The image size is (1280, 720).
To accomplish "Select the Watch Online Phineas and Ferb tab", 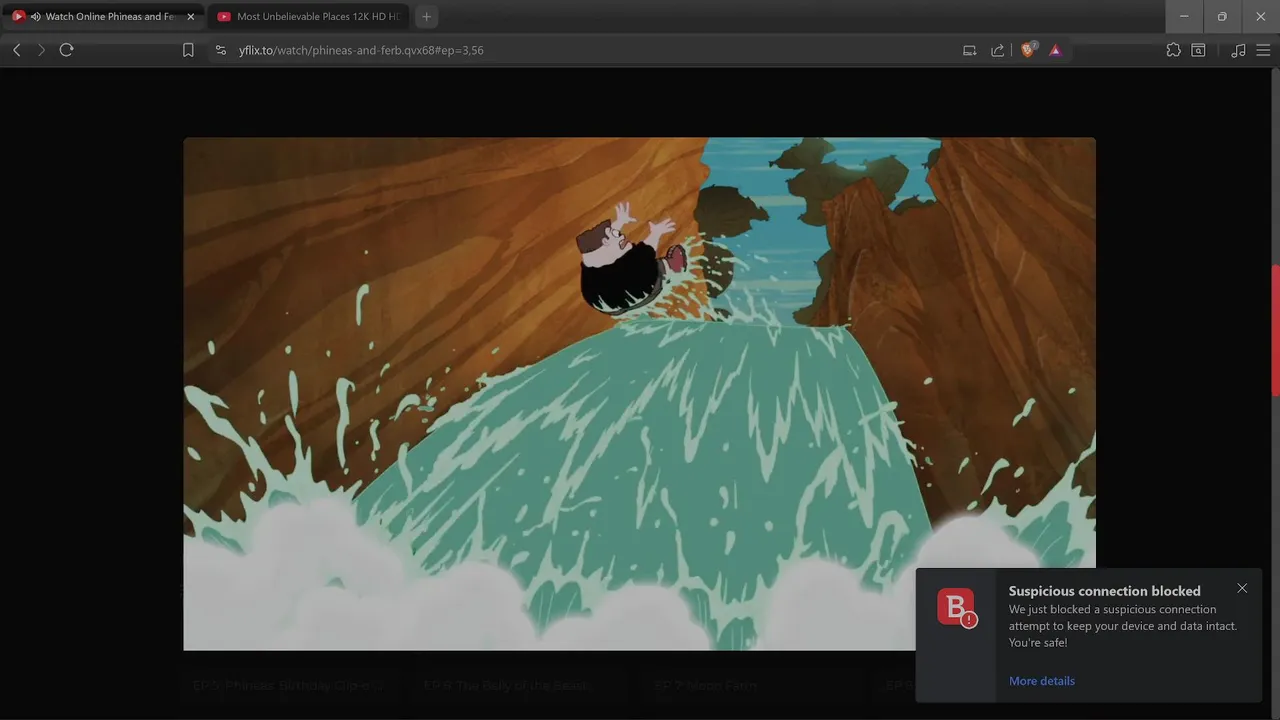I will (x=103, y=17).
